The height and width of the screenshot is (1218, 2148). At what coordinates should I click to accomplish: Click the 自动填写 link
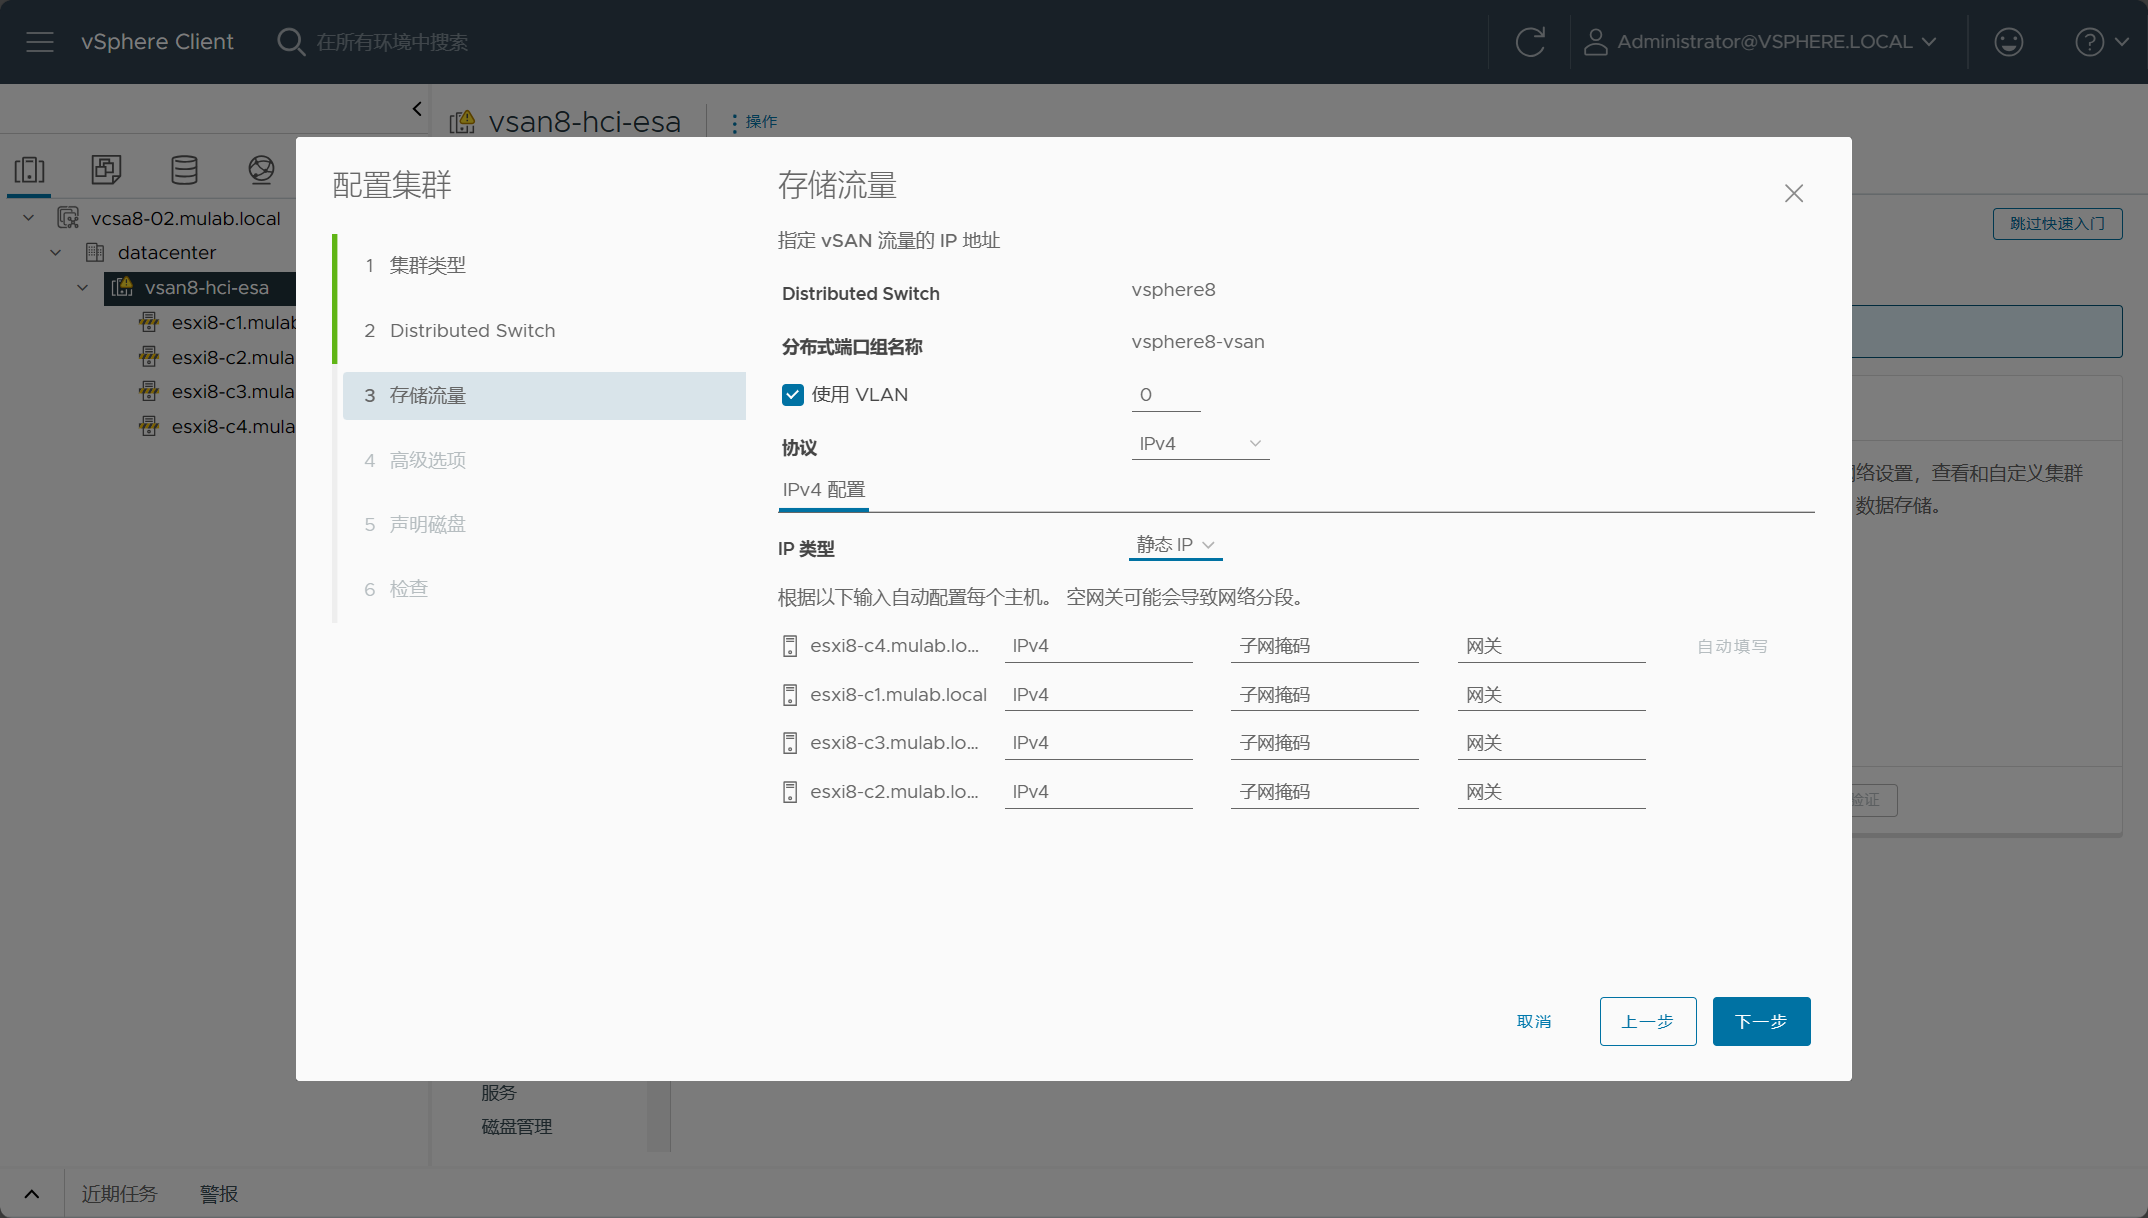point(1732,646)
